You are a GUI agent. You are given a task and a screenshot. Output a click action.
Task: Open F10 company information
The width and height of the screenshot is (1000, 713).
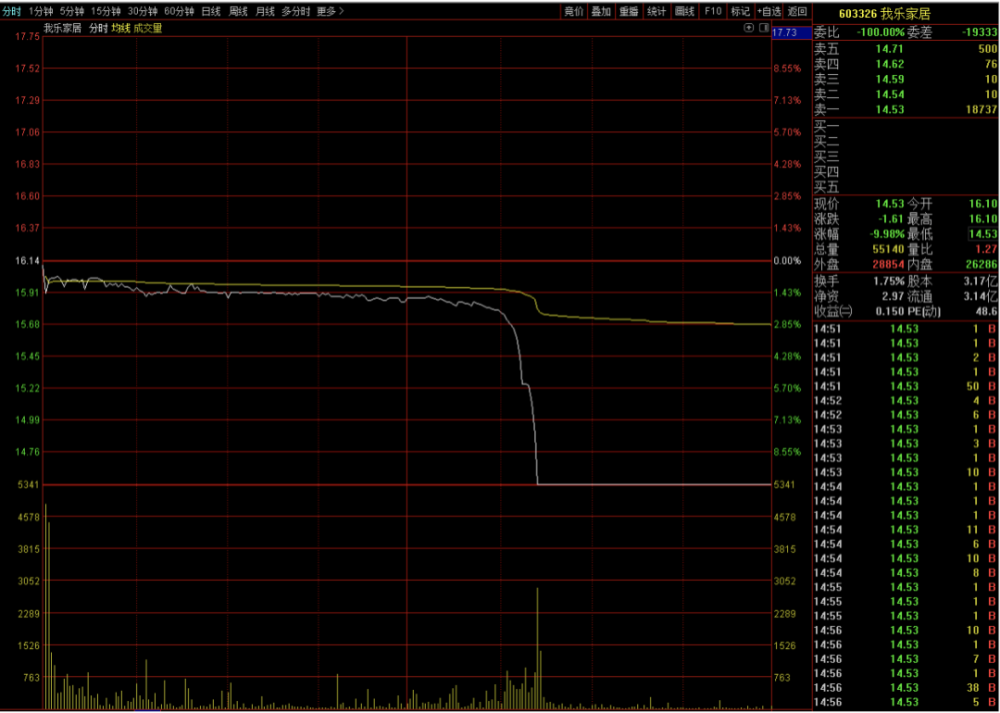pos(713,11)
